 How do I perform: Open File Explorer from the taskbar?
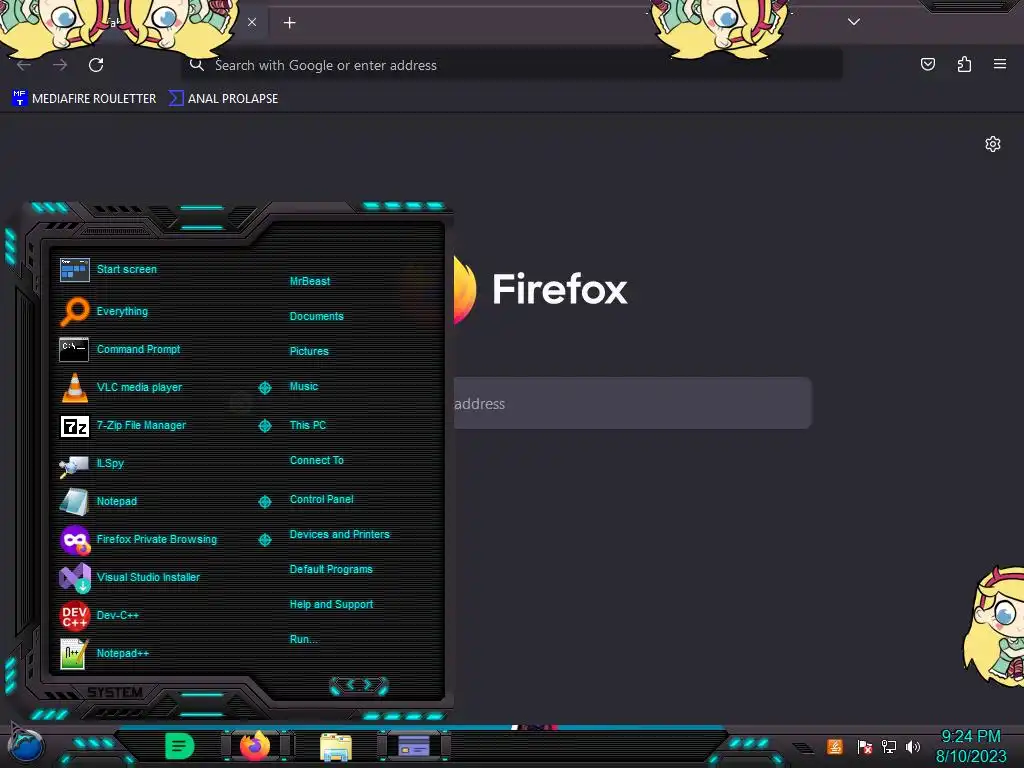click(x=336, y=746)
